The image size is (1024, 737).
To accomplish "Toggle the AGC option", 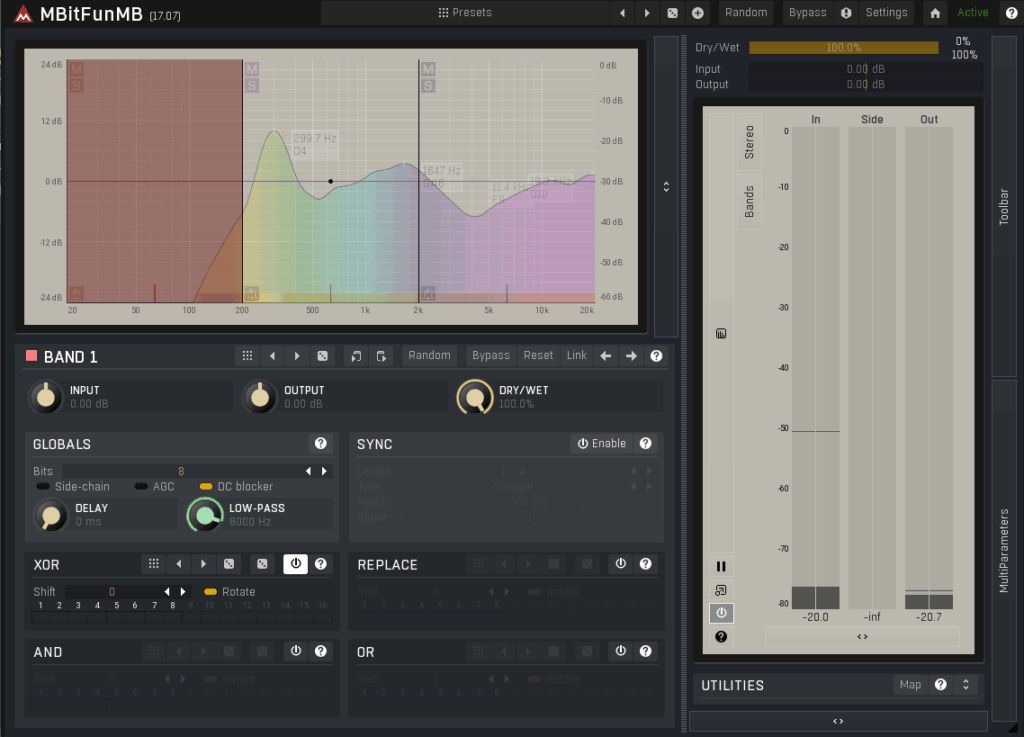I will coord(142,487).
